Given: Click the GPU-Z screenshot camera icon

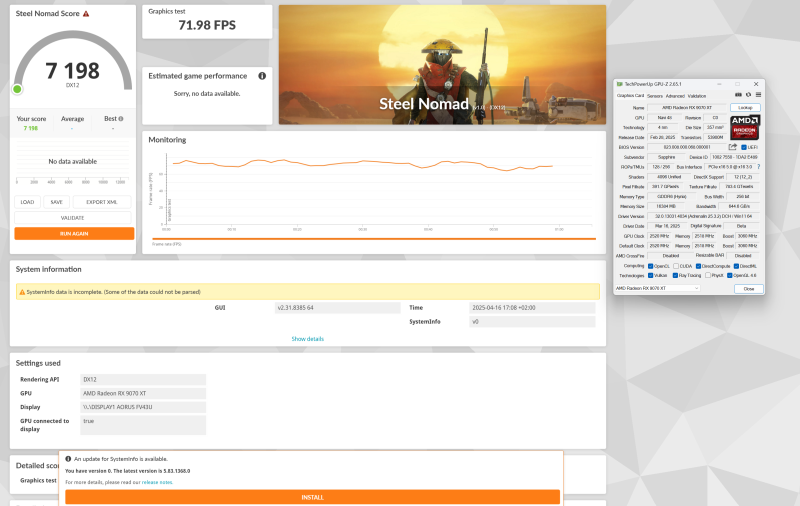Looking at the screenshot, I should coord(736,96).
